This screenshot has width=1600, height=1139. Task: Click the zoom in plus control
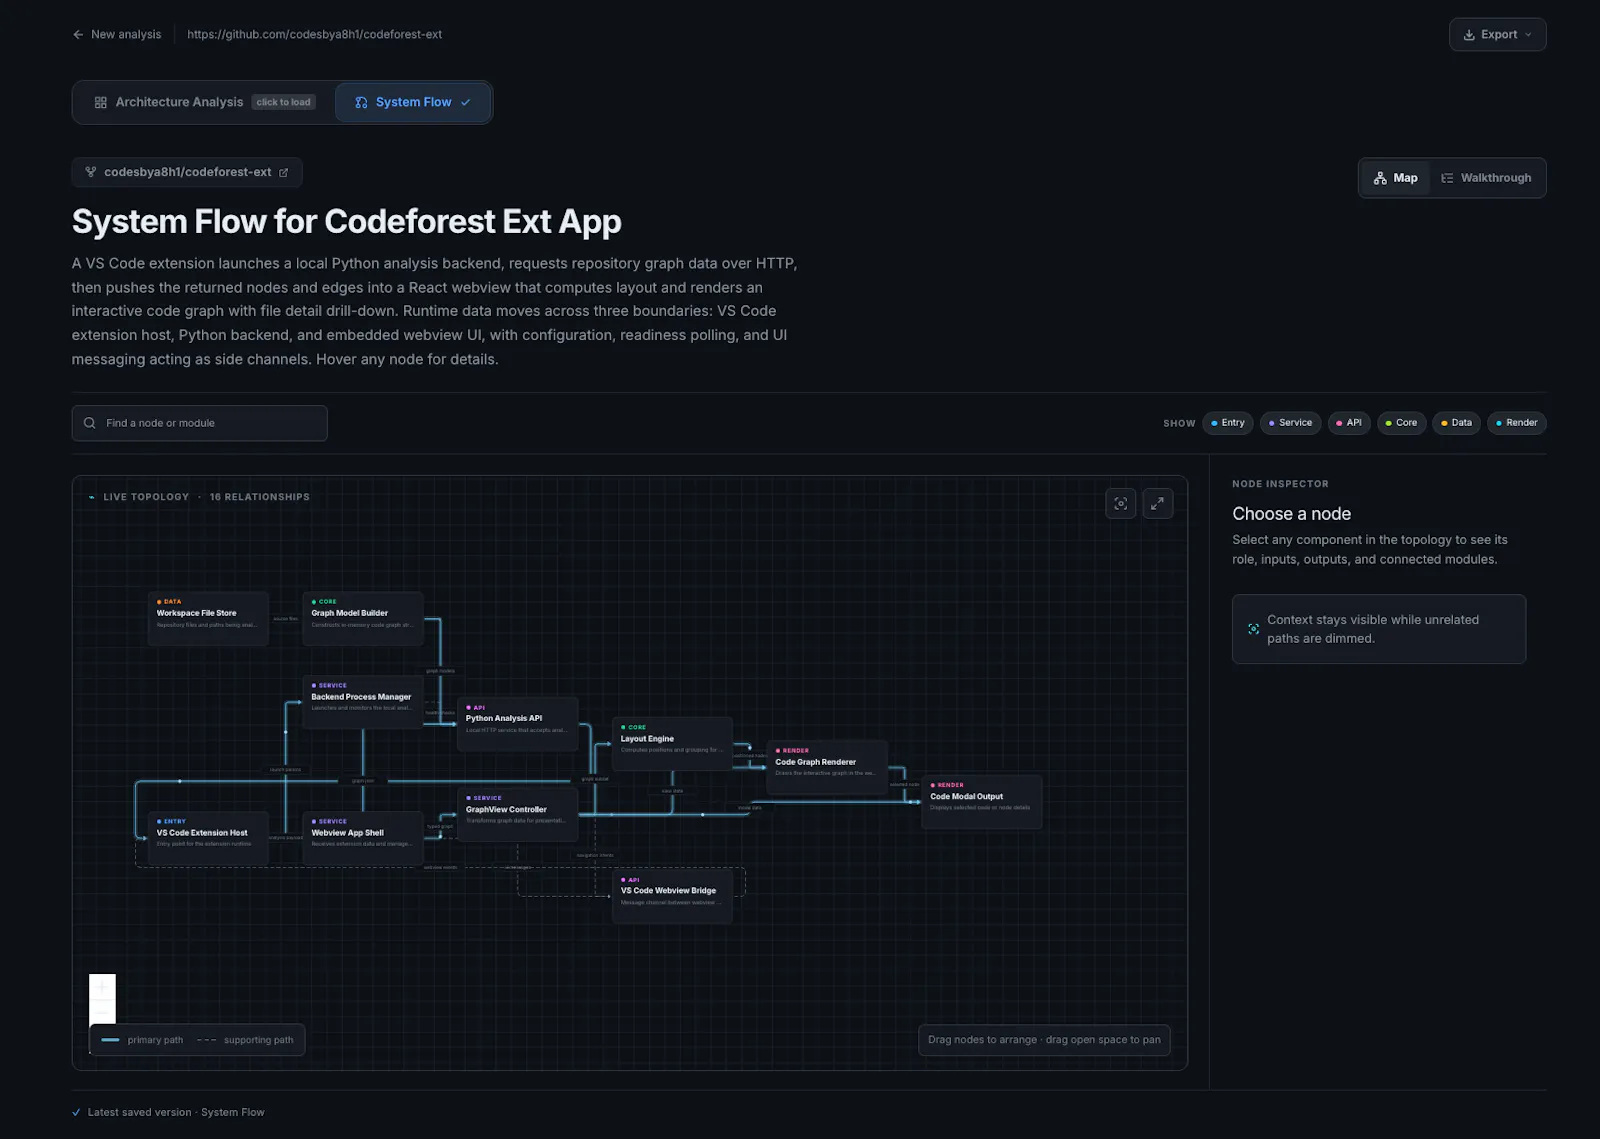tap(102, 987)
